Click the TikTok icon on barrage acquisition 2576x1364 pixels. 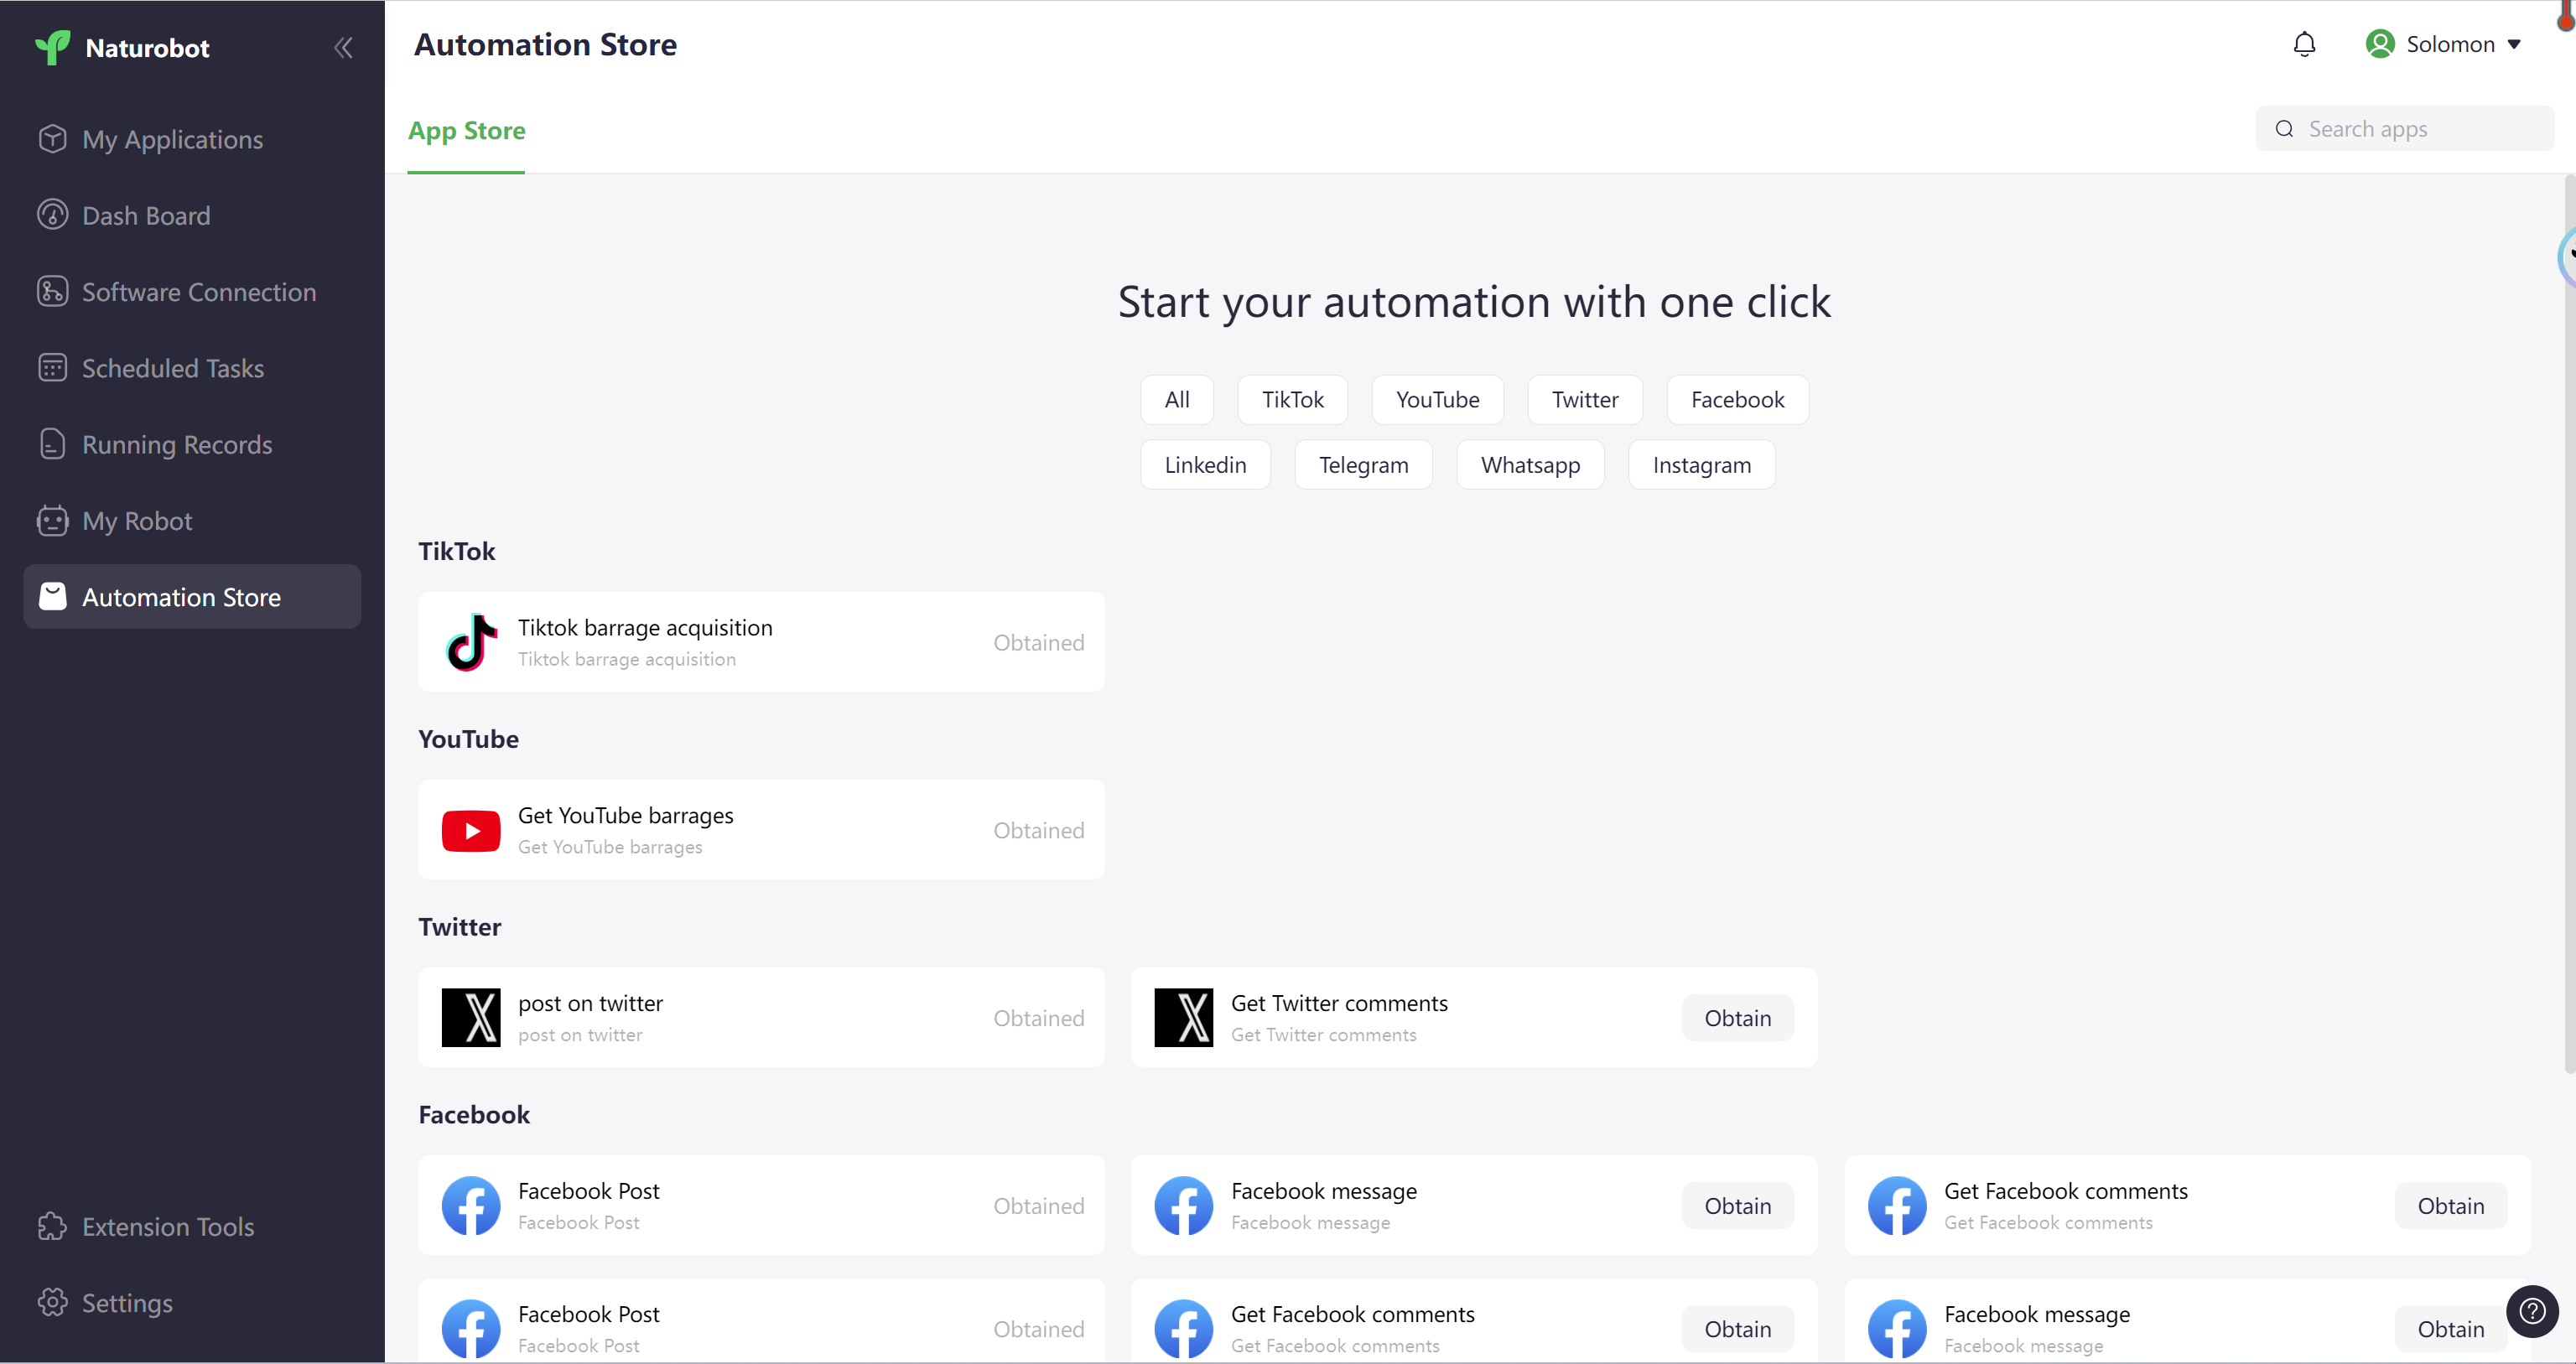coord(472,642)
